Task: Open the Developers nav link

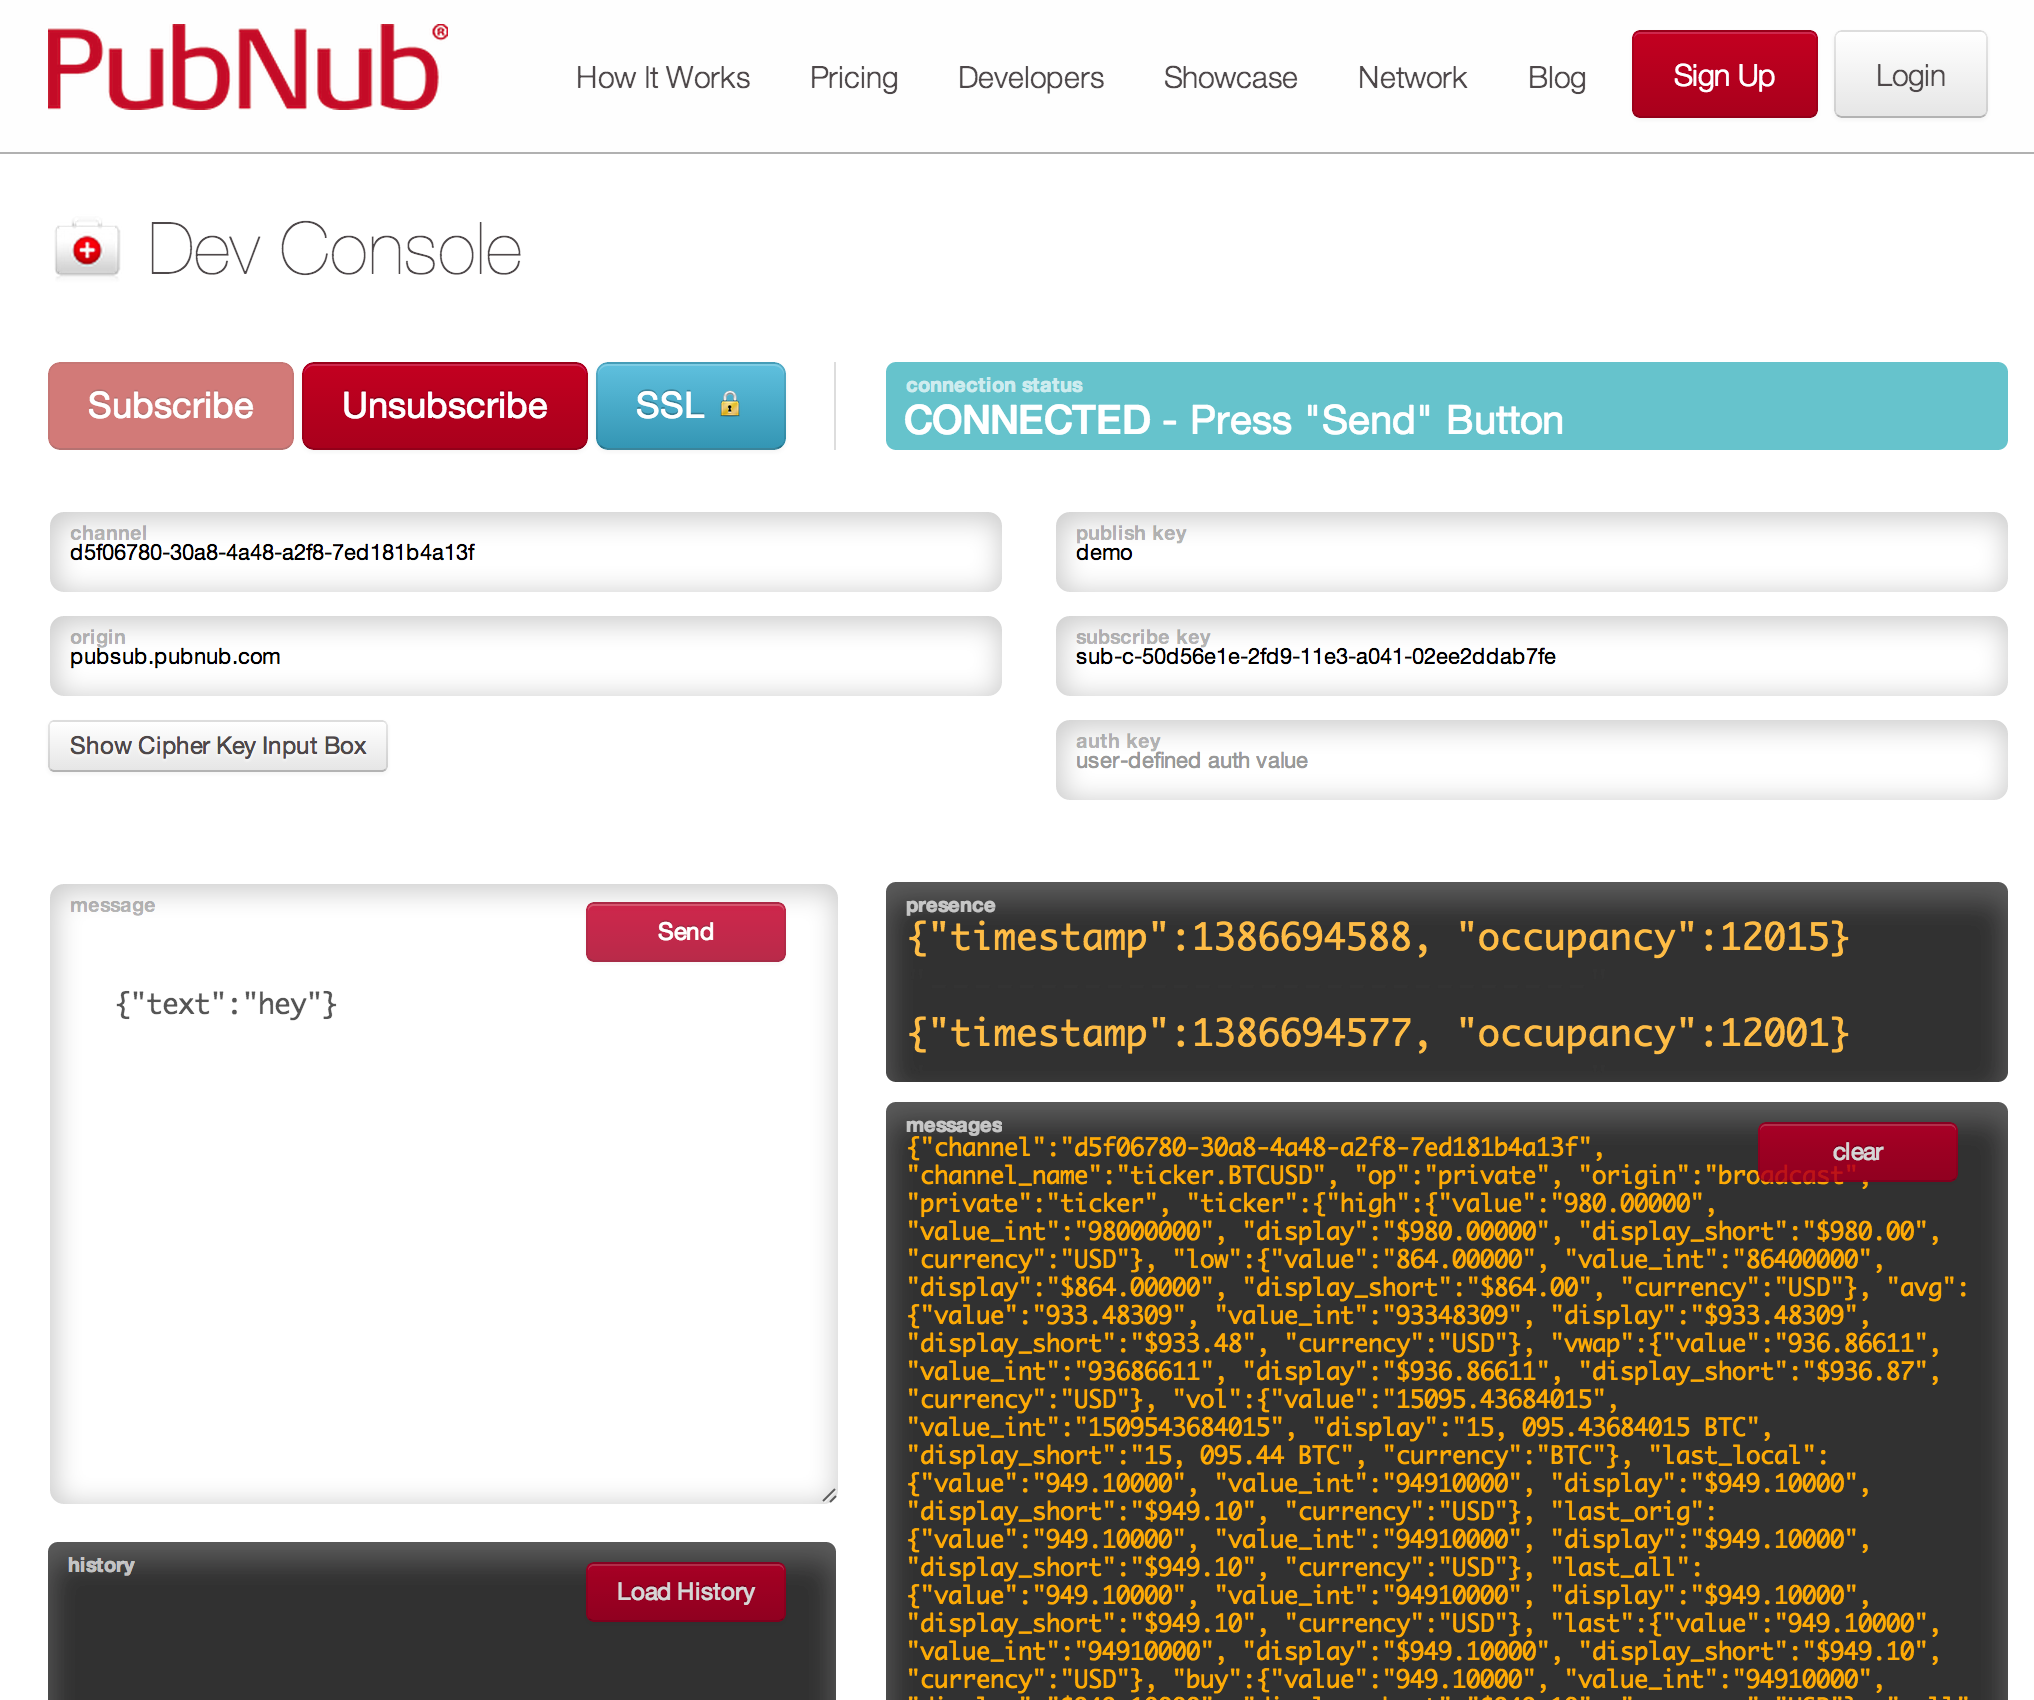Action: click(x=1030, y=78)
